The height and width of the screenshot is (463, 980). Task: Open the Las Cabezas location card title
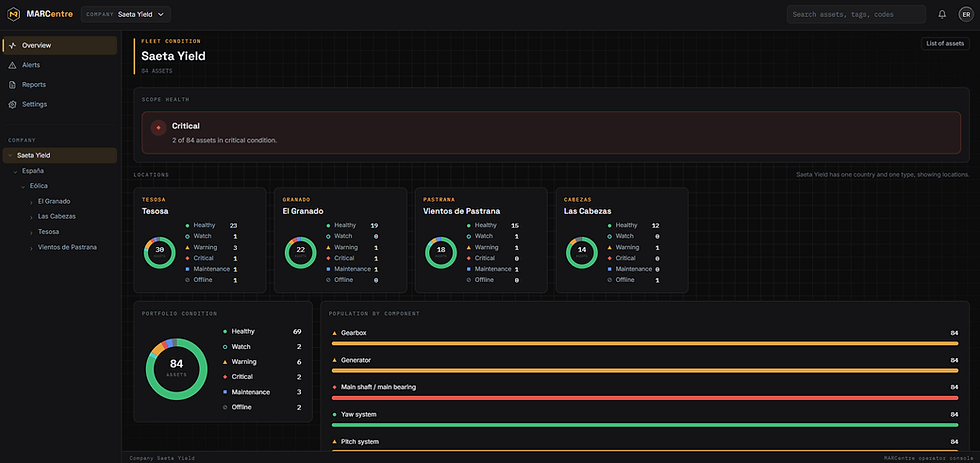[588, 211]
